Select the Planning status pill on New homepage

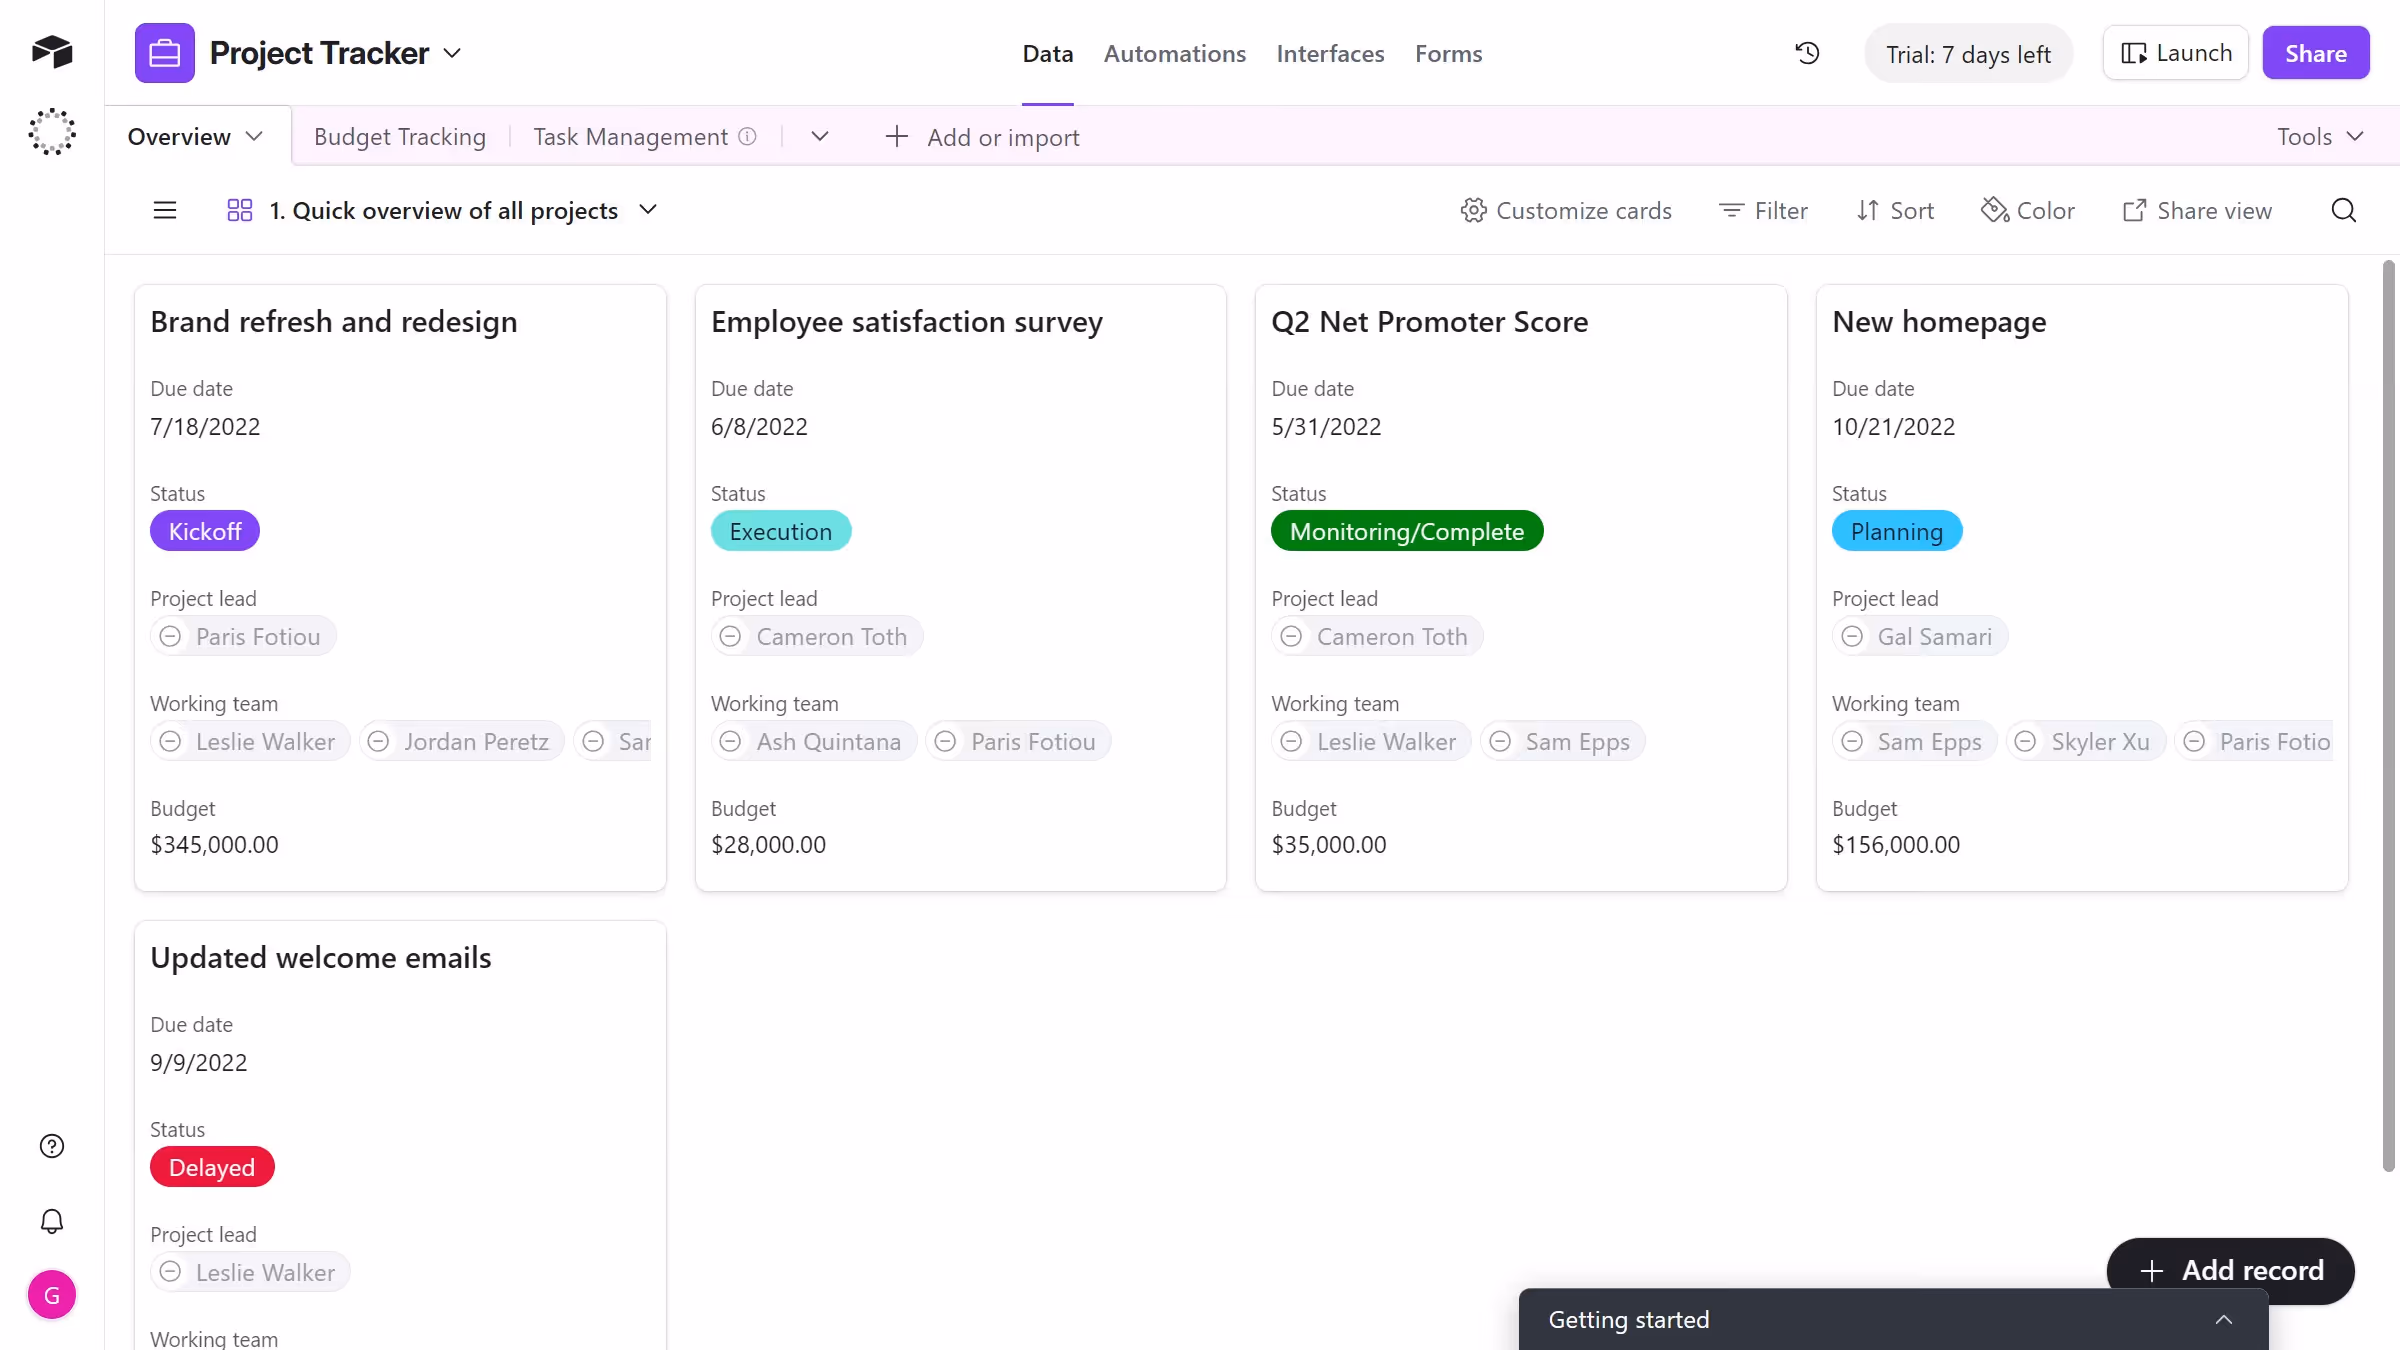tap(1896, 531)
